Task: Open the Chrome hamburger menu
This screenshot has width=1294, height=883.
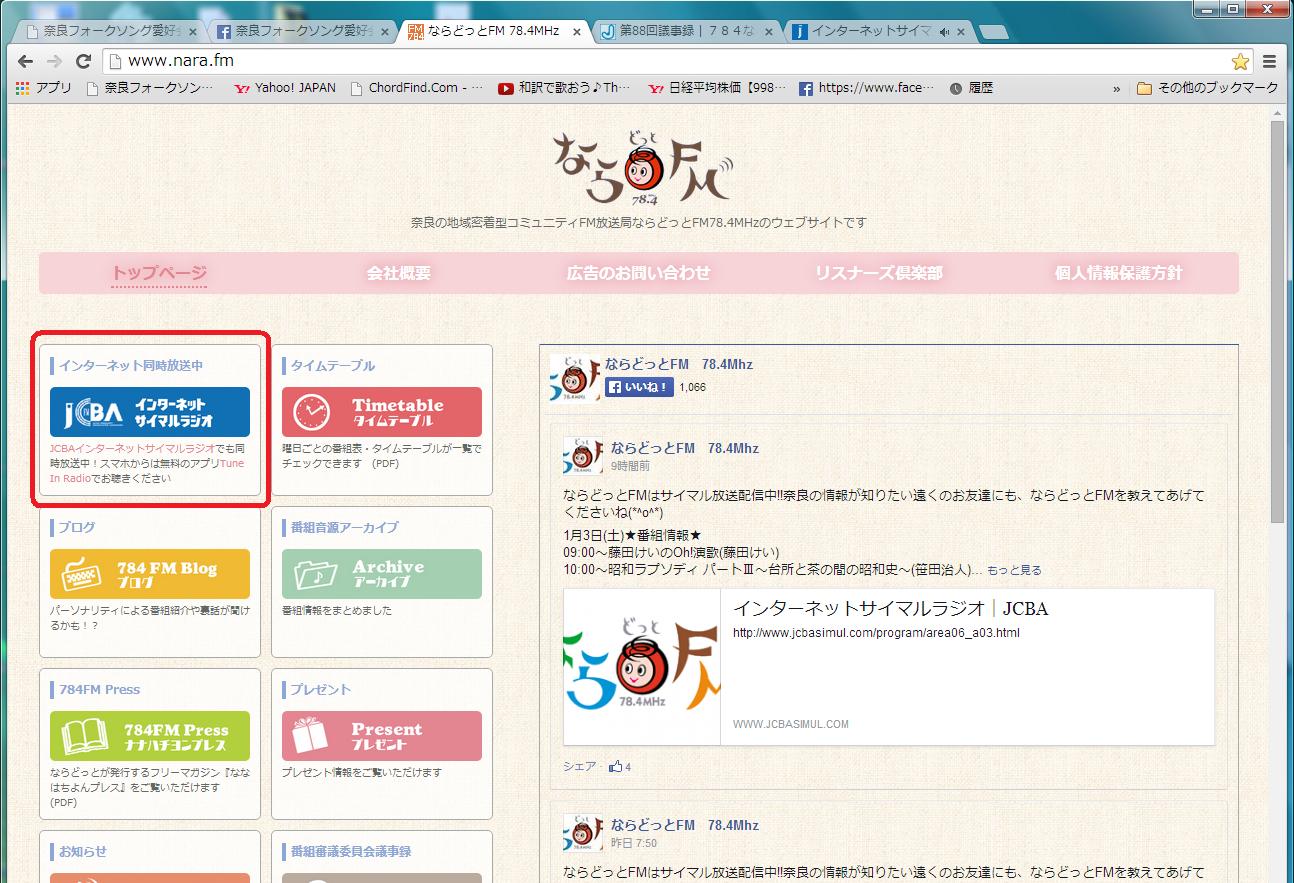Action: pos(1270,61)
